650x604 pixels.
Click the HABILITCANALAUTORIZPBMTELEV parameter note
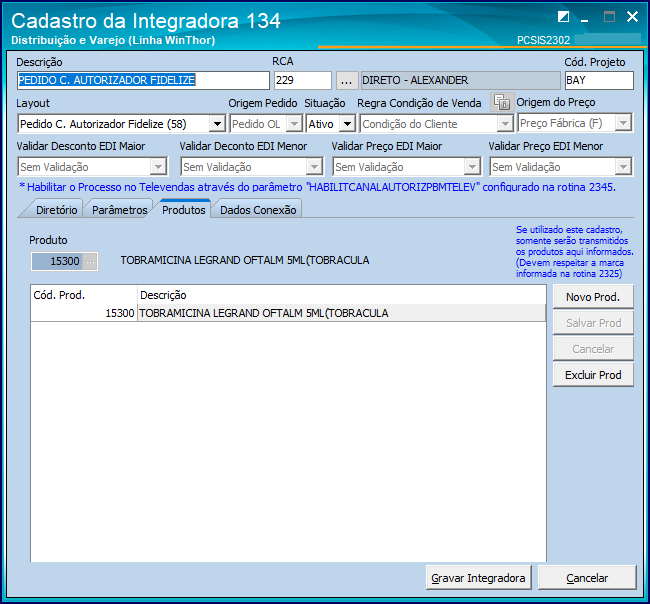tap(318, 187)
